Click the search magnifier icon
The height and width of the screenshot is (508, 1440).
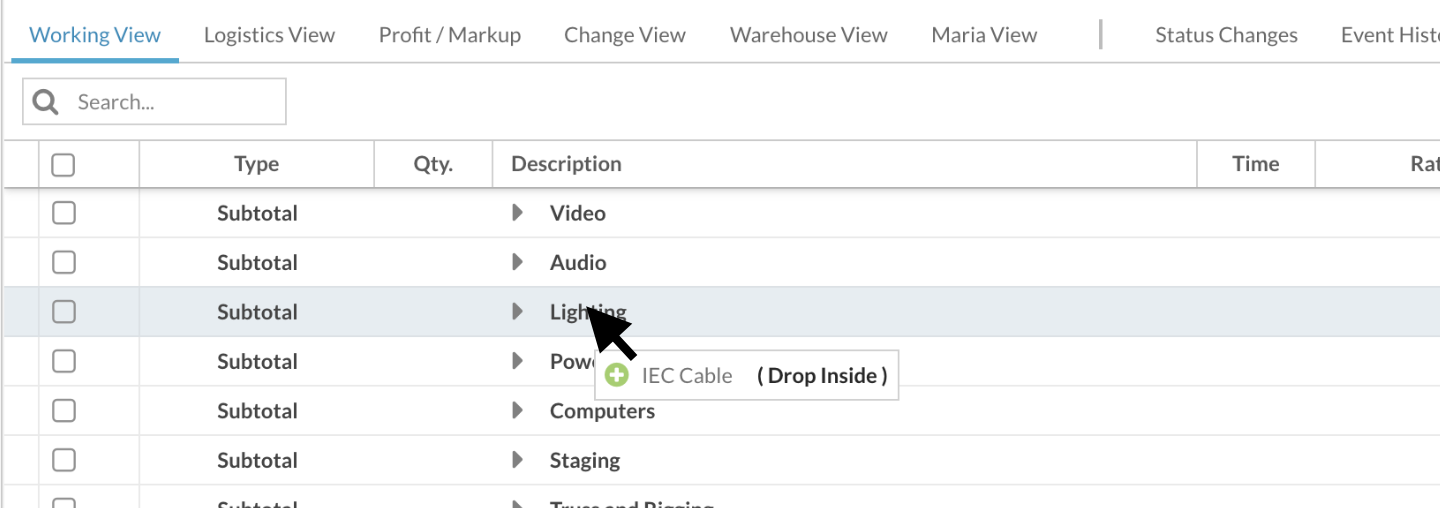pyautogui.click(x=46, y=102)
